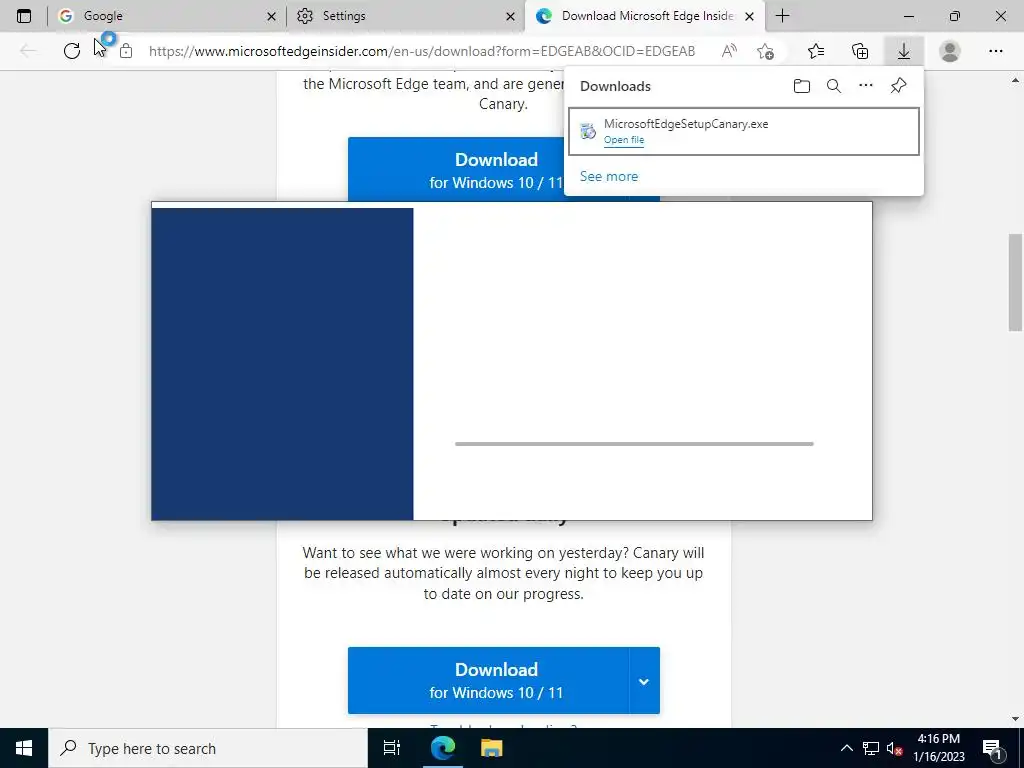
Task: Close the Settings tab
Action: point(511,16)
